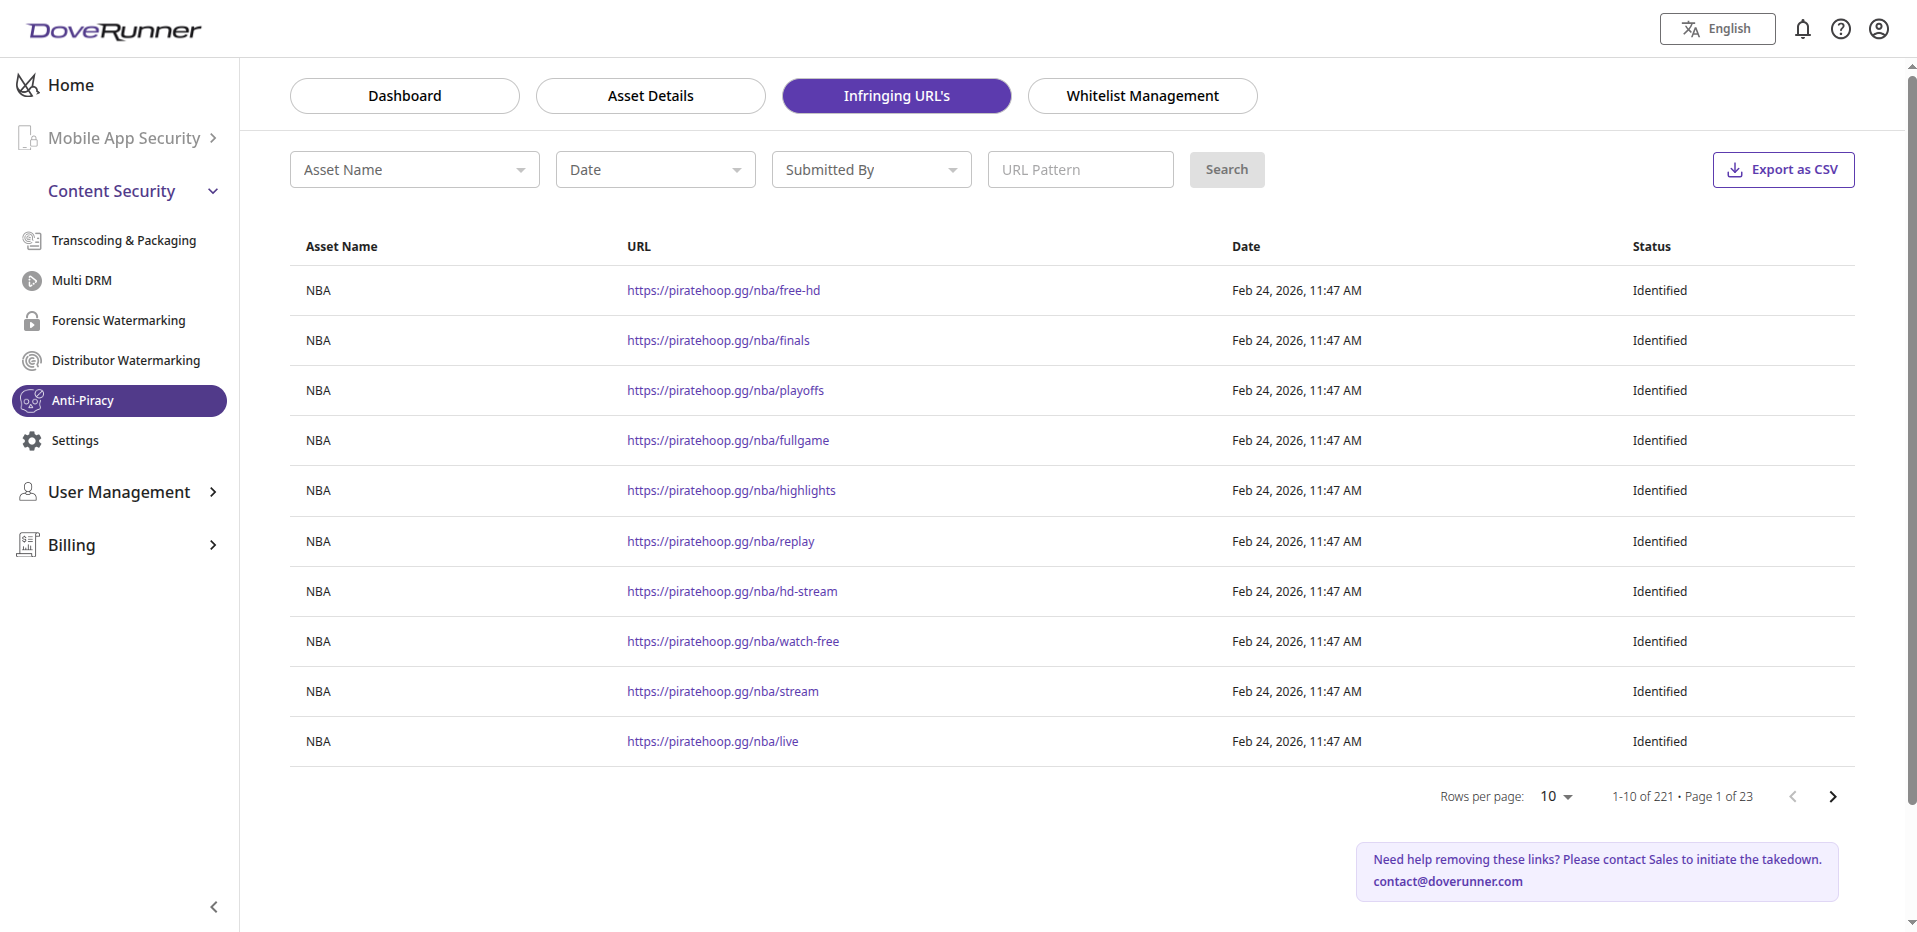Focus the URL Pattern input field
Viewport: 1917px width, 932px height.
pos(1081,170)
